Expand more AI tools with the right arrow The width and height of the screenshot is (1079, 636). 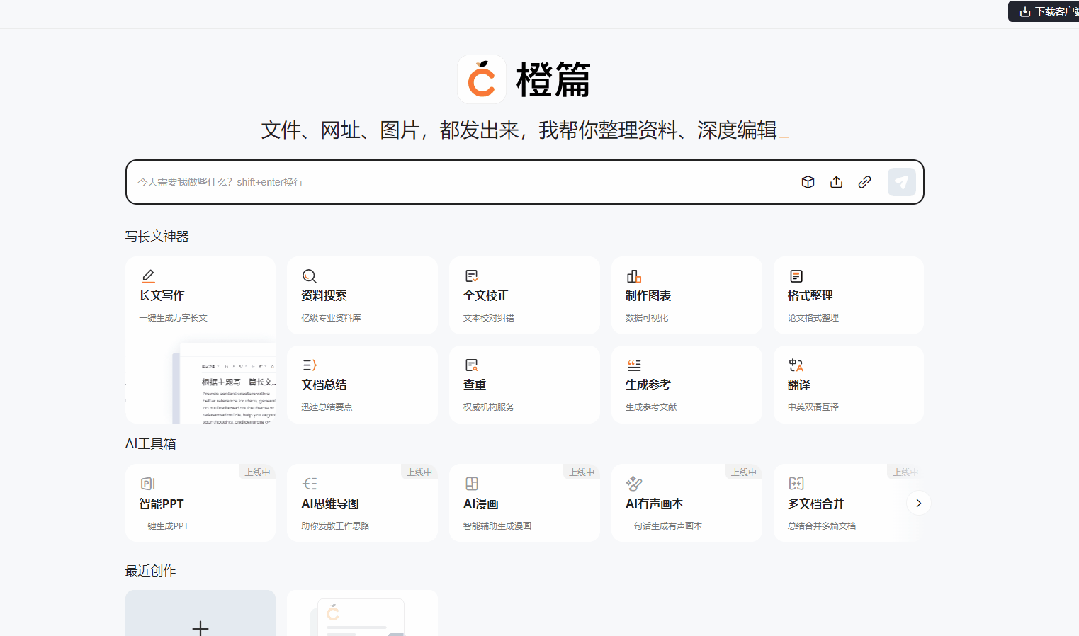[x=918, y=503]
